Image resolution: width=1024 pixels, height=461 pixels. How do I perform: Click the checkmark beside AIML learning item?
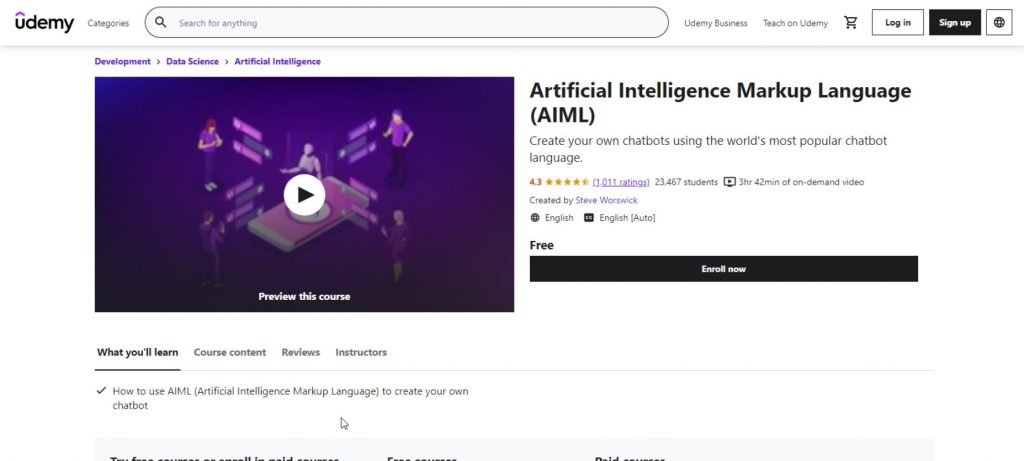coord(101,390)
